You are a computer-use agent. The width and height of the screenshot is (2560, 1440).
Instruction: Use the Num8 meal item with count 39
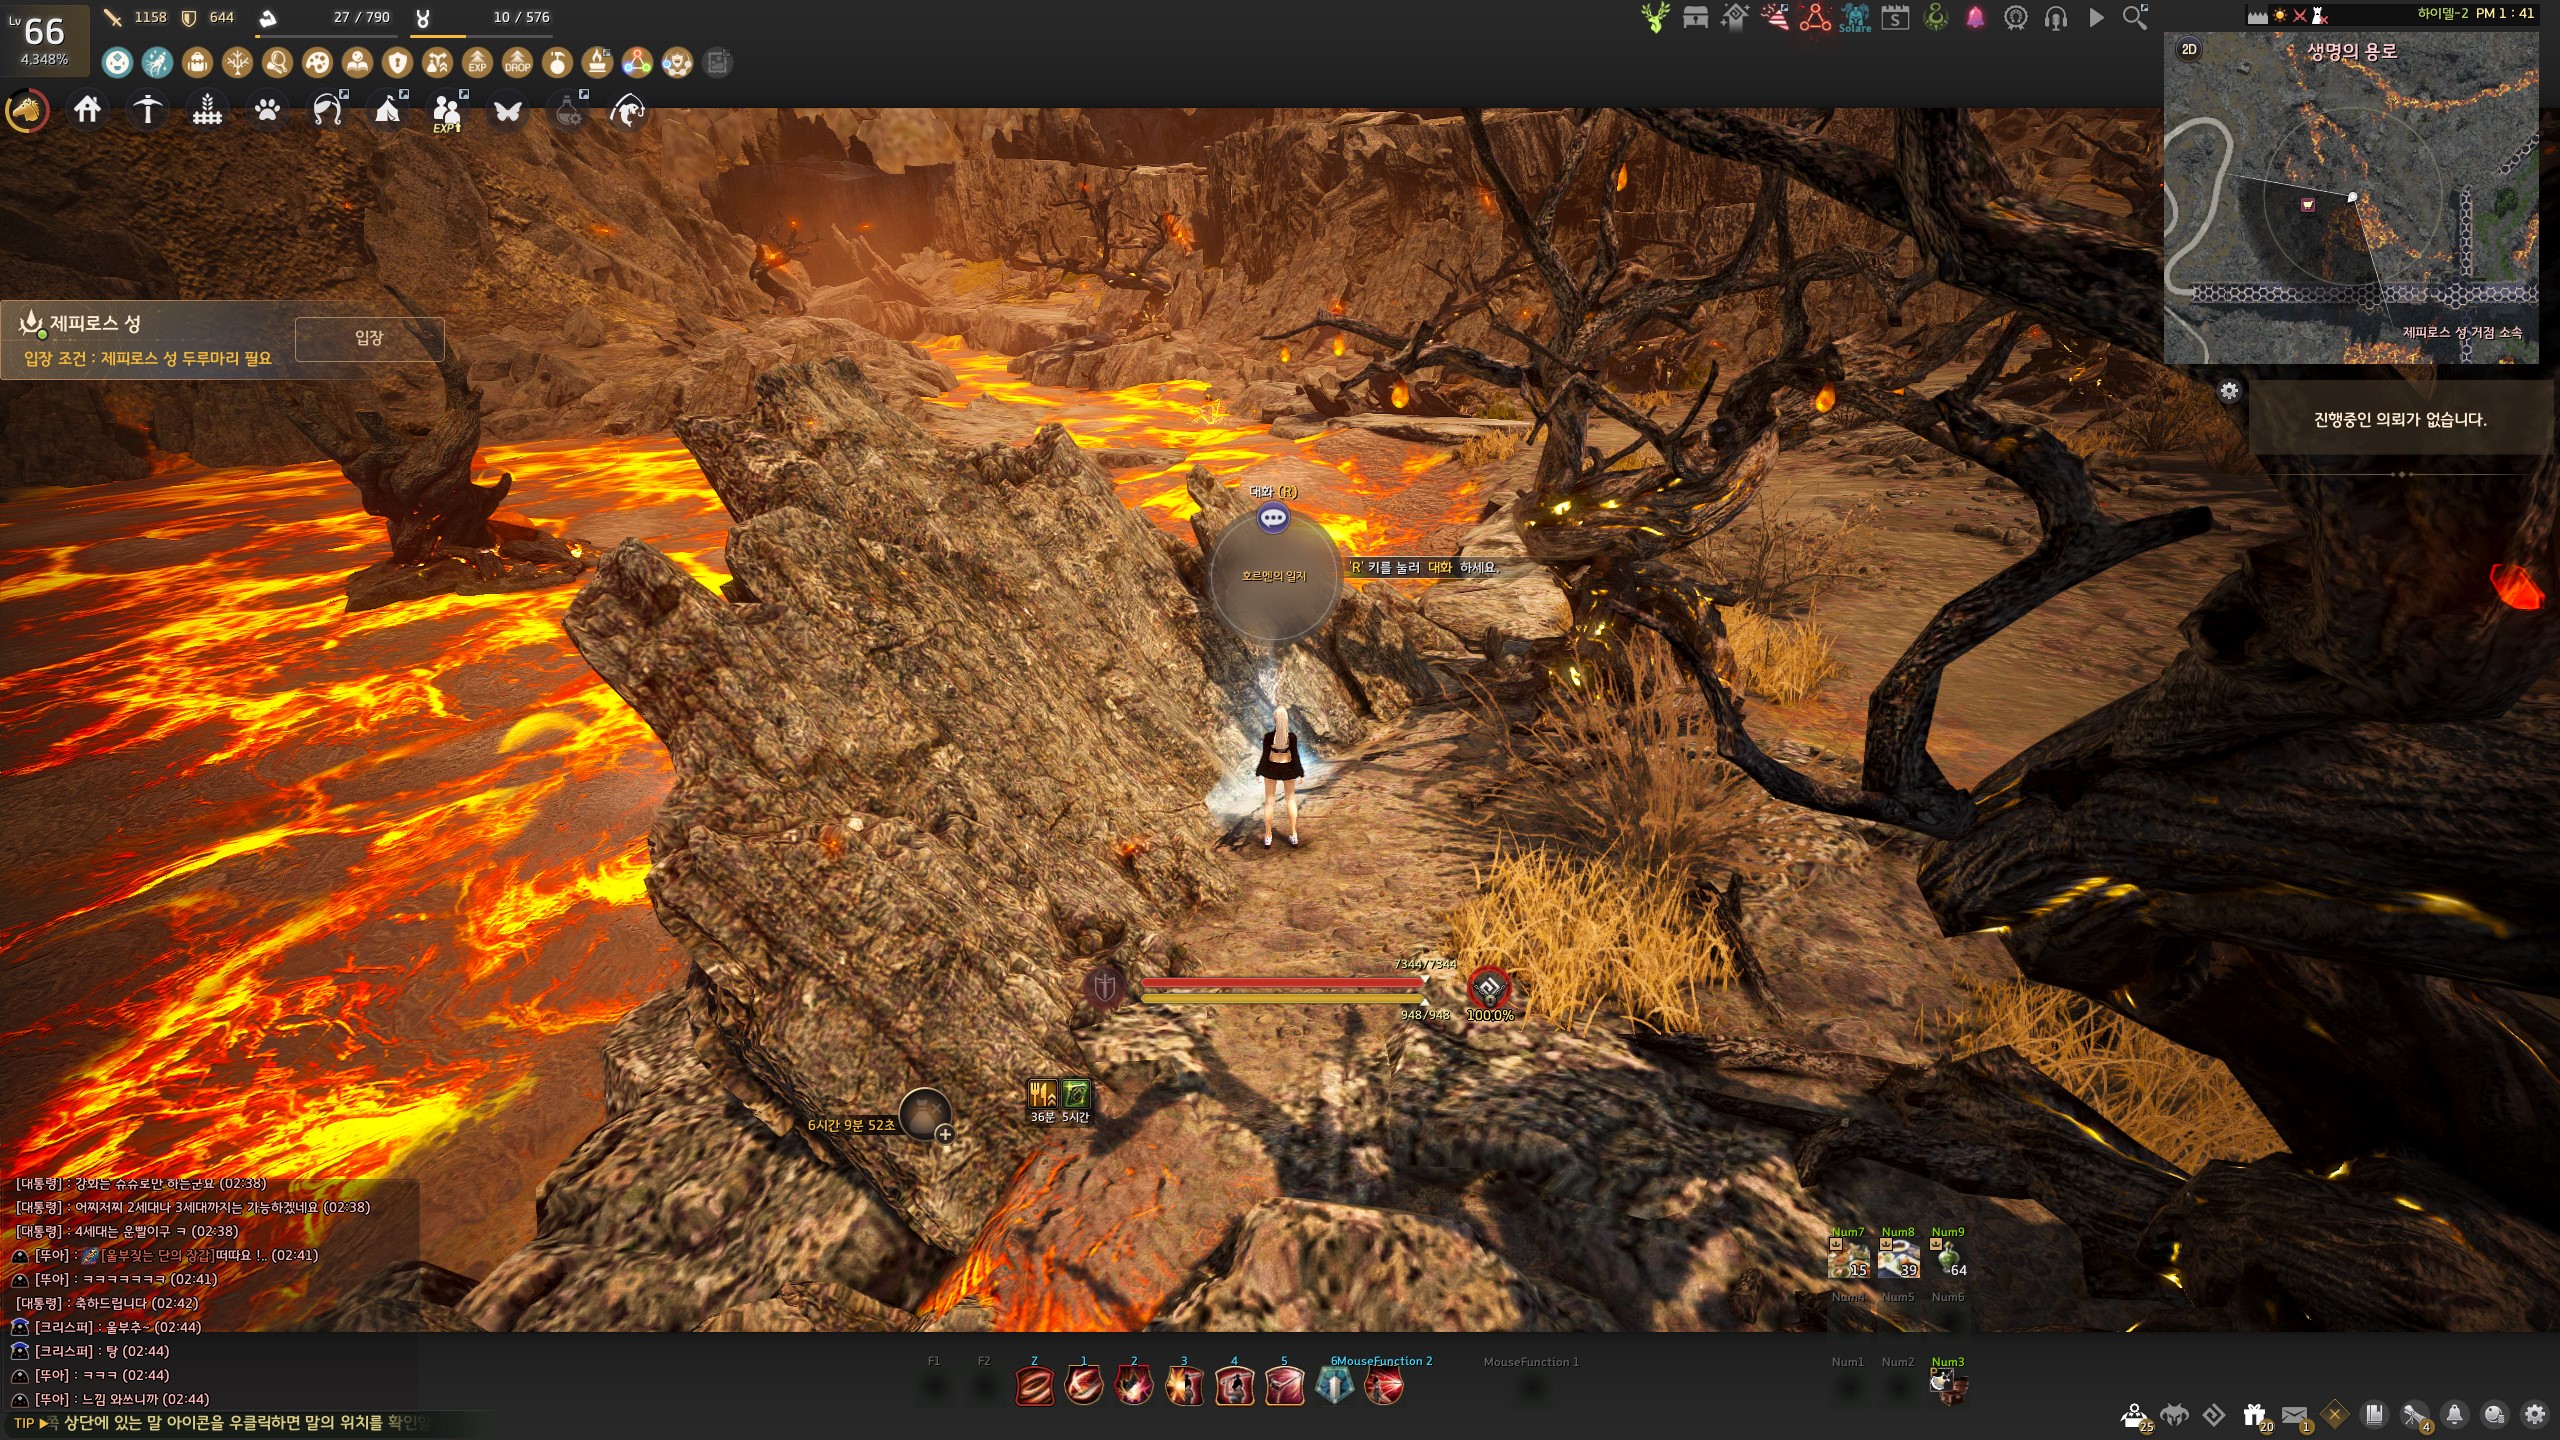[1898, 1259]
